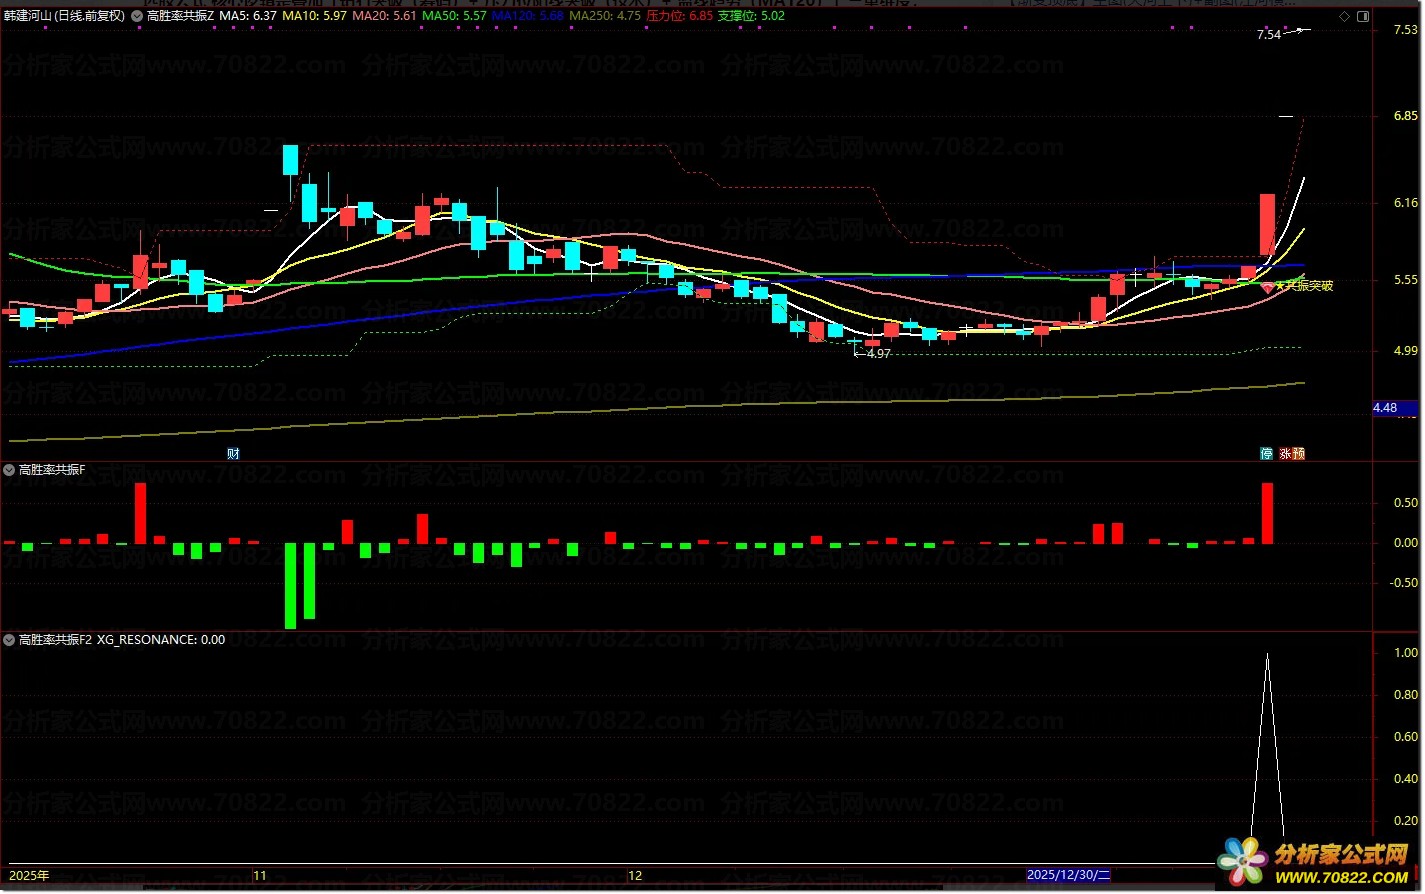Click the 韩建河山 (日线.前复权) stock title
Screen dimensions: 1425x894
tap(65, 16)
